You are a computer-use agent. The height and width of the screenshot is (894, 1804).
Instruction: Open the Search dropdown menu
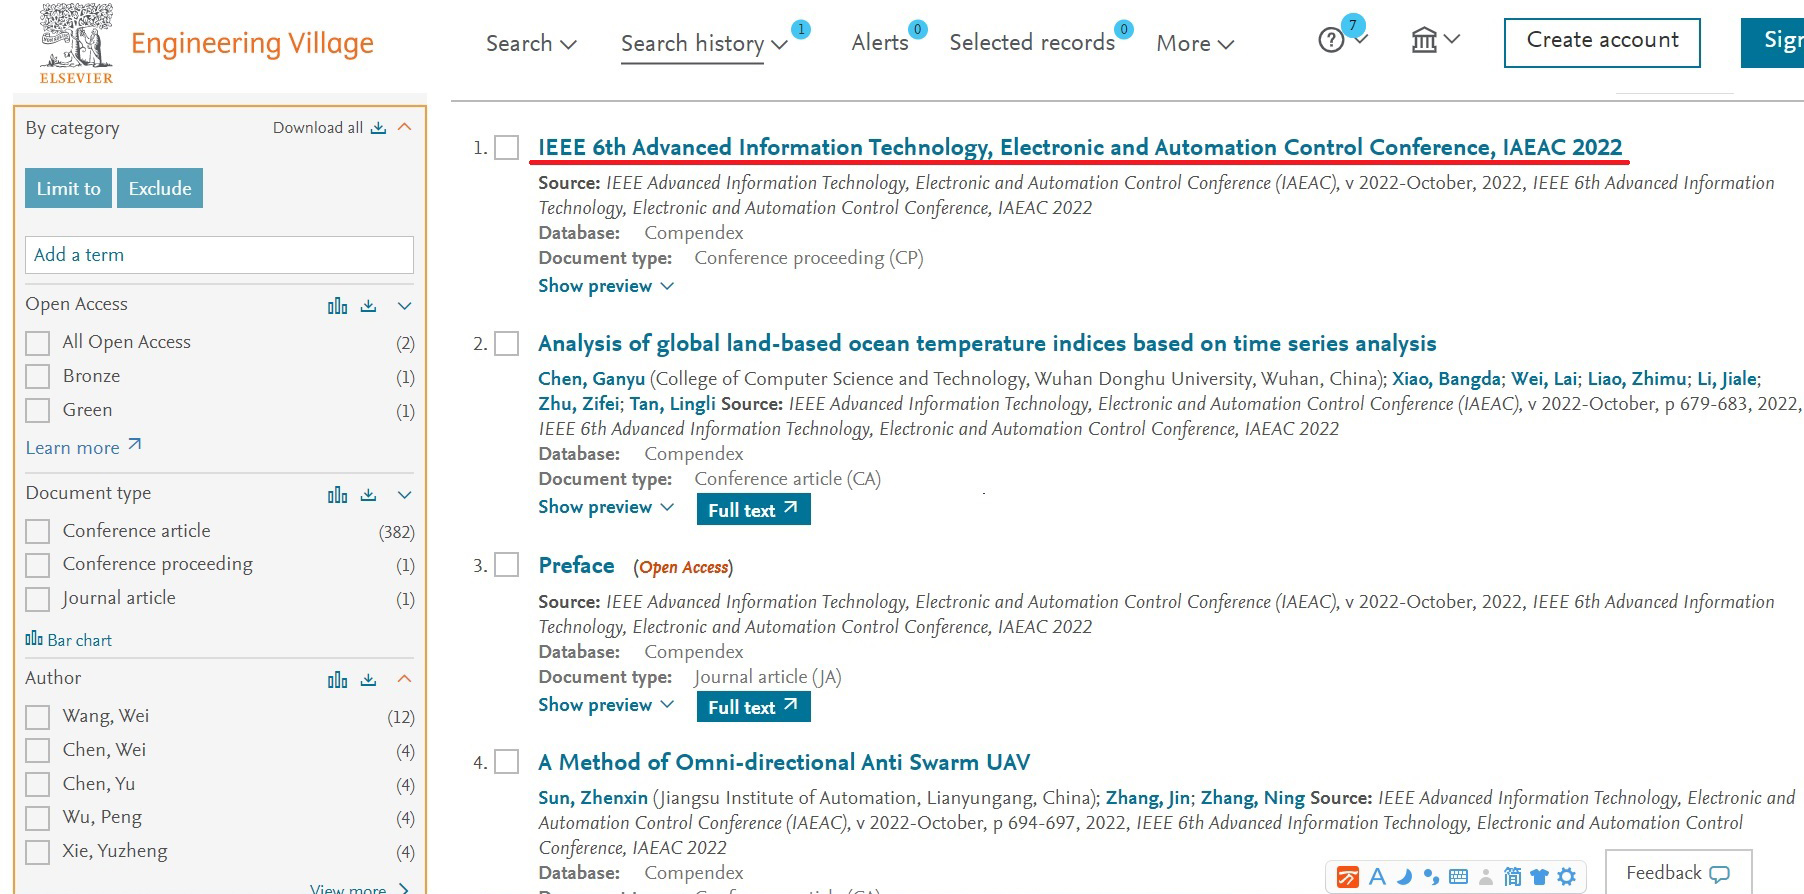[x=531, y=44]
